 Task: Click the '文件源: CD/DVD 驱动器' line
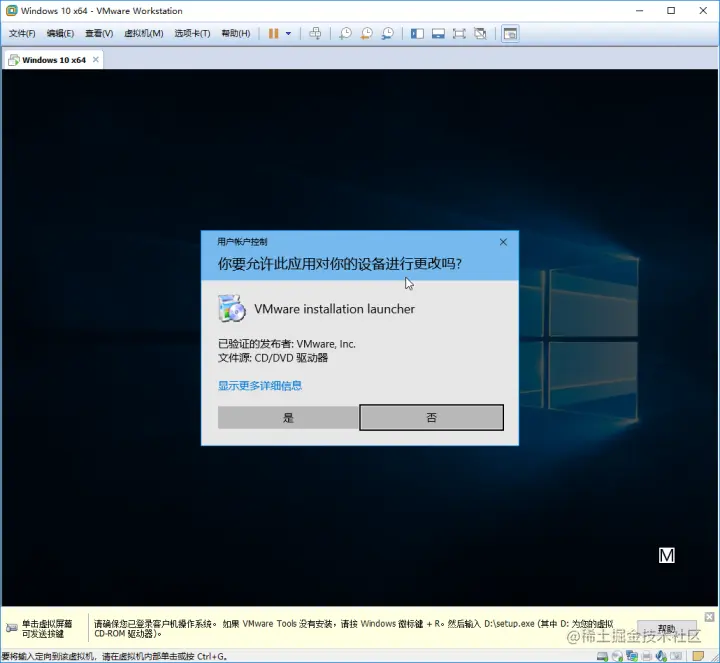pyautogui.click(x=273, y=358)
